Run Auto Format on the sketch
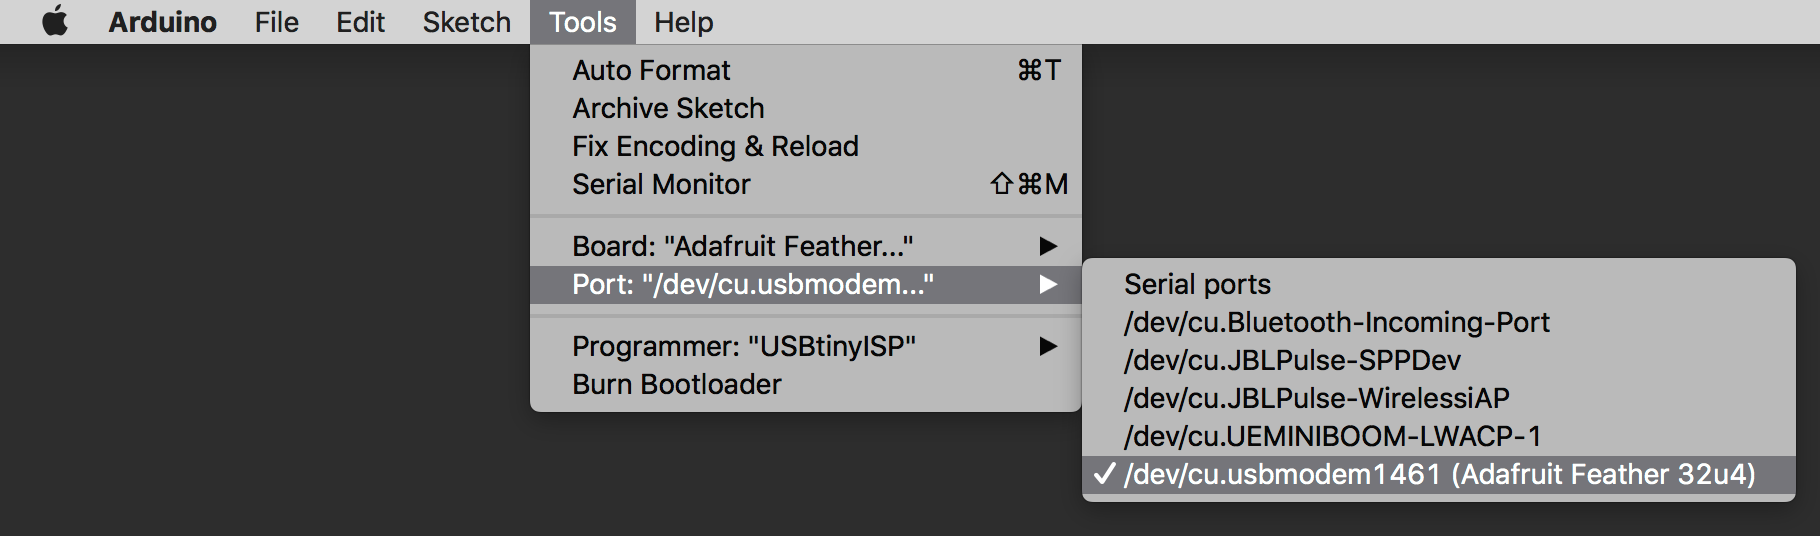Screen dimensions: 1820x536 [652, 70]
